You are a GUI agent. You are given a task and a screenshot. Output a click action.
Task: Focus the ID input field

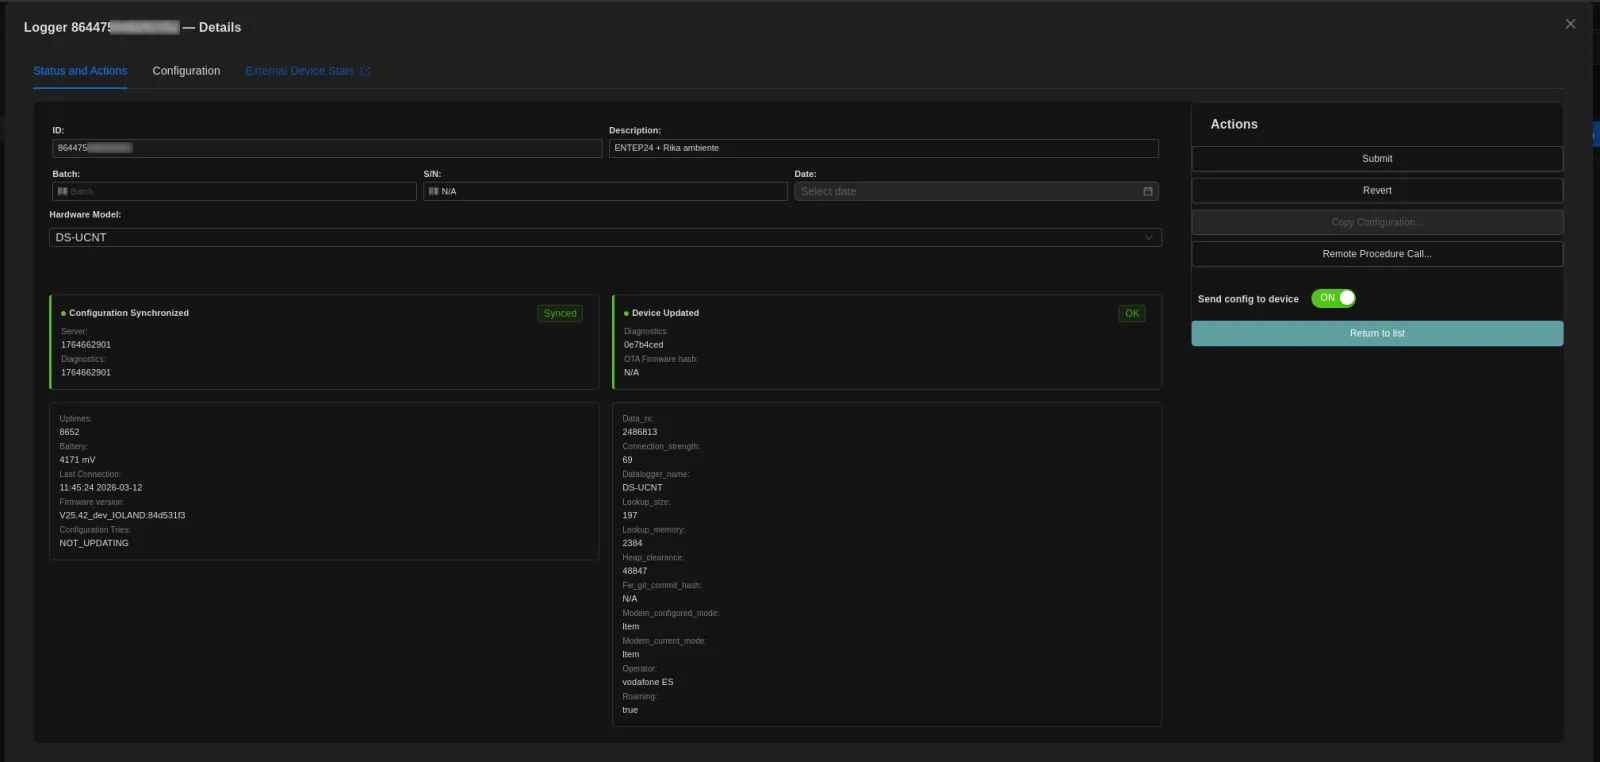(327, 148)
